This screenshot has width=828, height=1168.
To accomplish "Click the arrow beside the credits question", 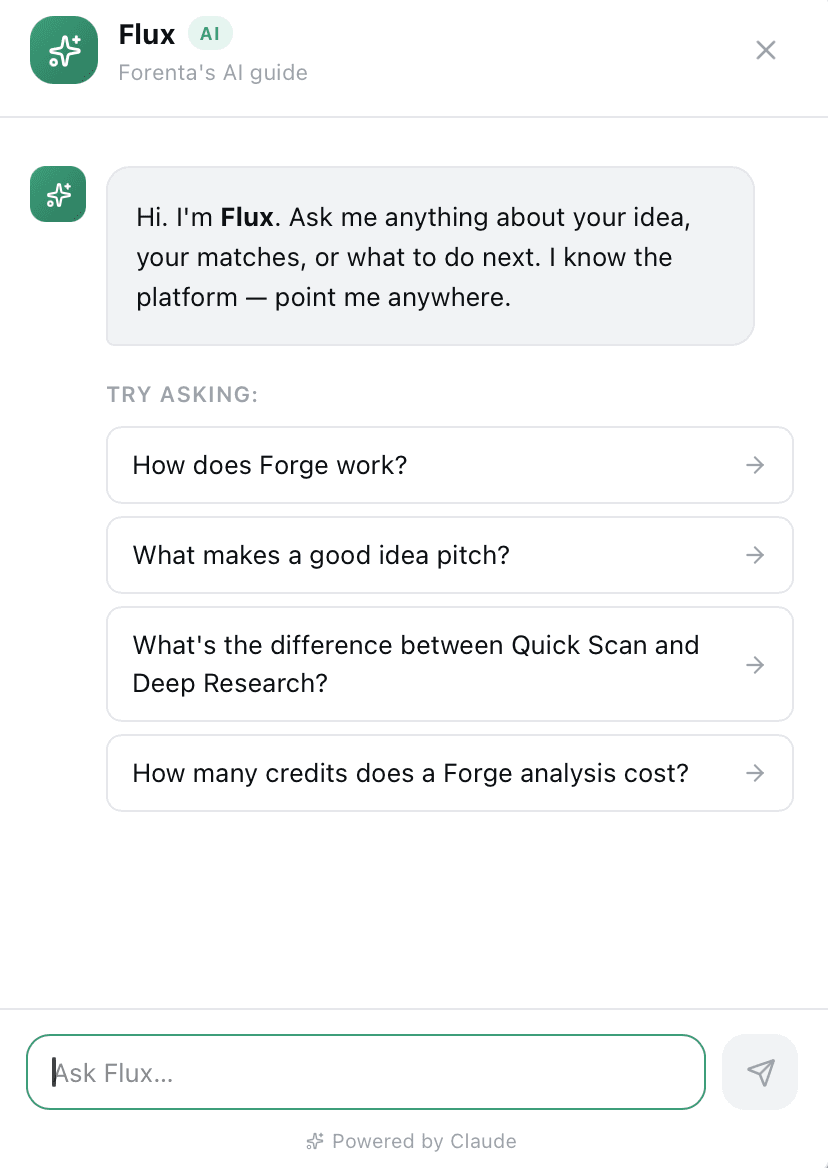I will (756, 772).
